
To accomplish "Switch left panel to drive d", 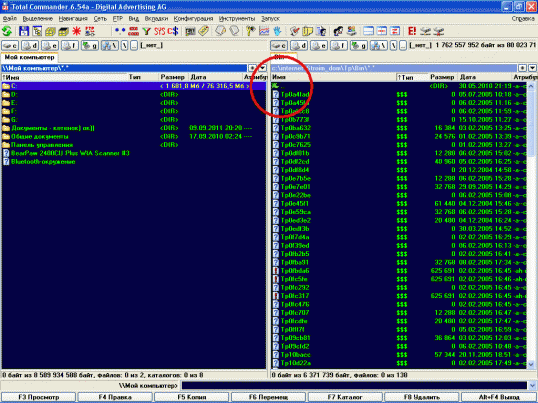I will (x=30, y=45).
